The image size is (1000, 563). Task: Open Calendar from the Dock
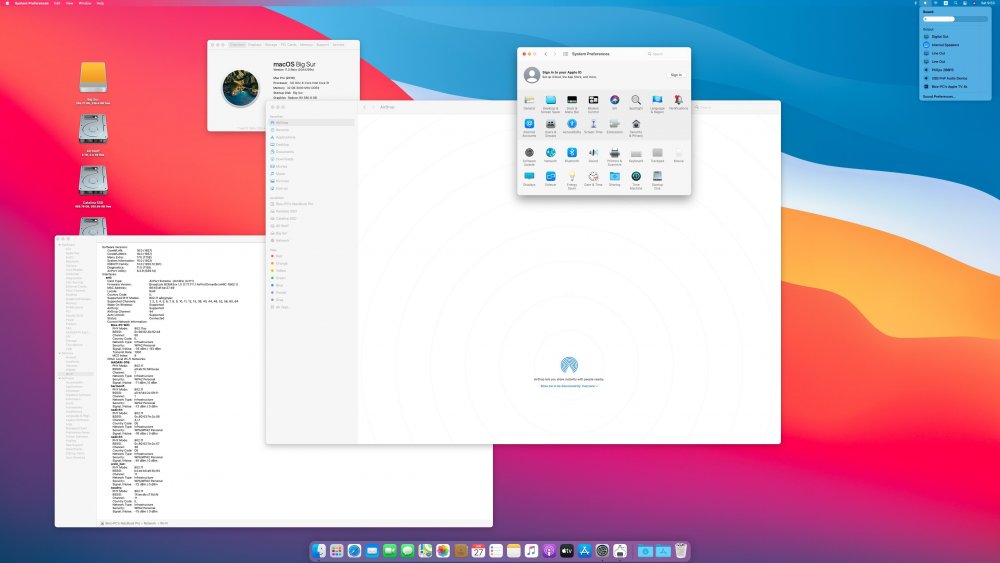pyautogui.click(x=478, y=551)
